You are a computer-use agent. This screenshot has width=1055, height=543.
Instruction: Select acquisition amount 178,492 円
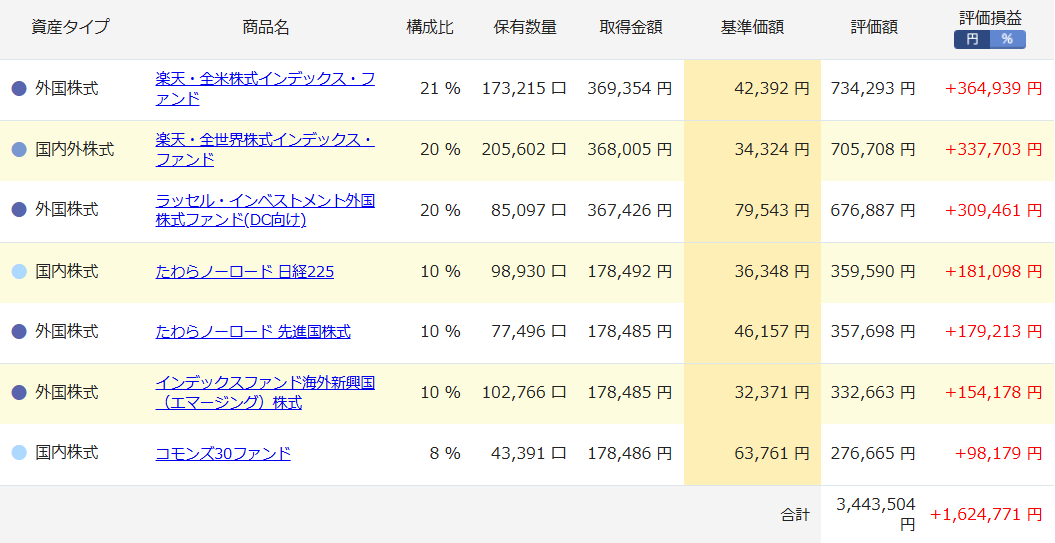coord(630,271)
